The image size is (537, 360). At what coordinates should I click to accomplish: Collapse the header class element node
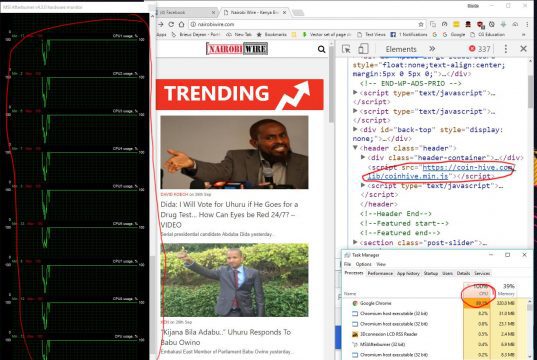[355, 148]
